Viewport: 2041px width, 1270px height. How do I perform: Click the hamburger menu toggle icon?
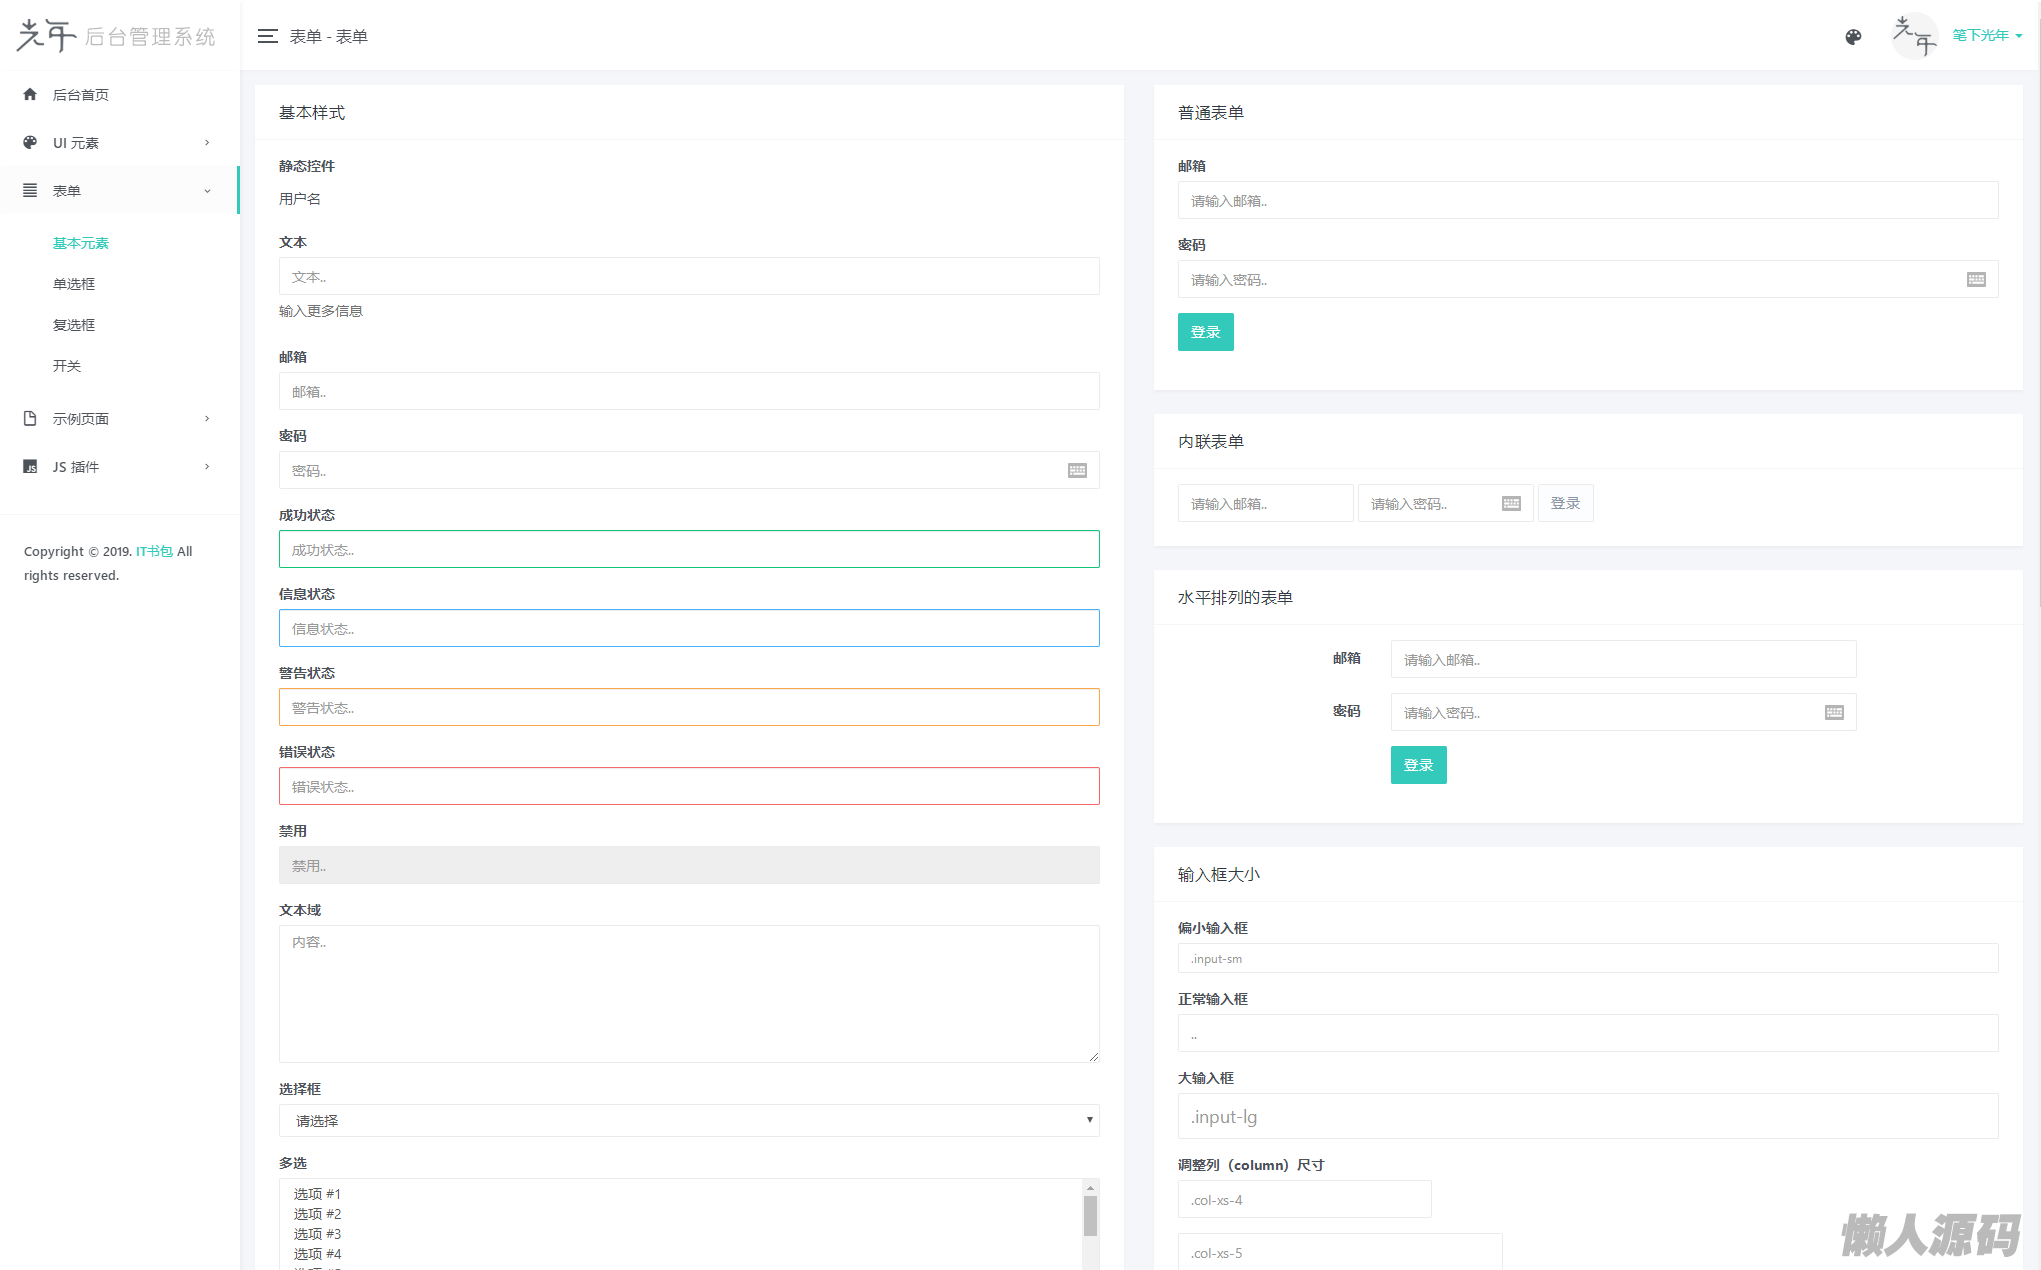267,36
